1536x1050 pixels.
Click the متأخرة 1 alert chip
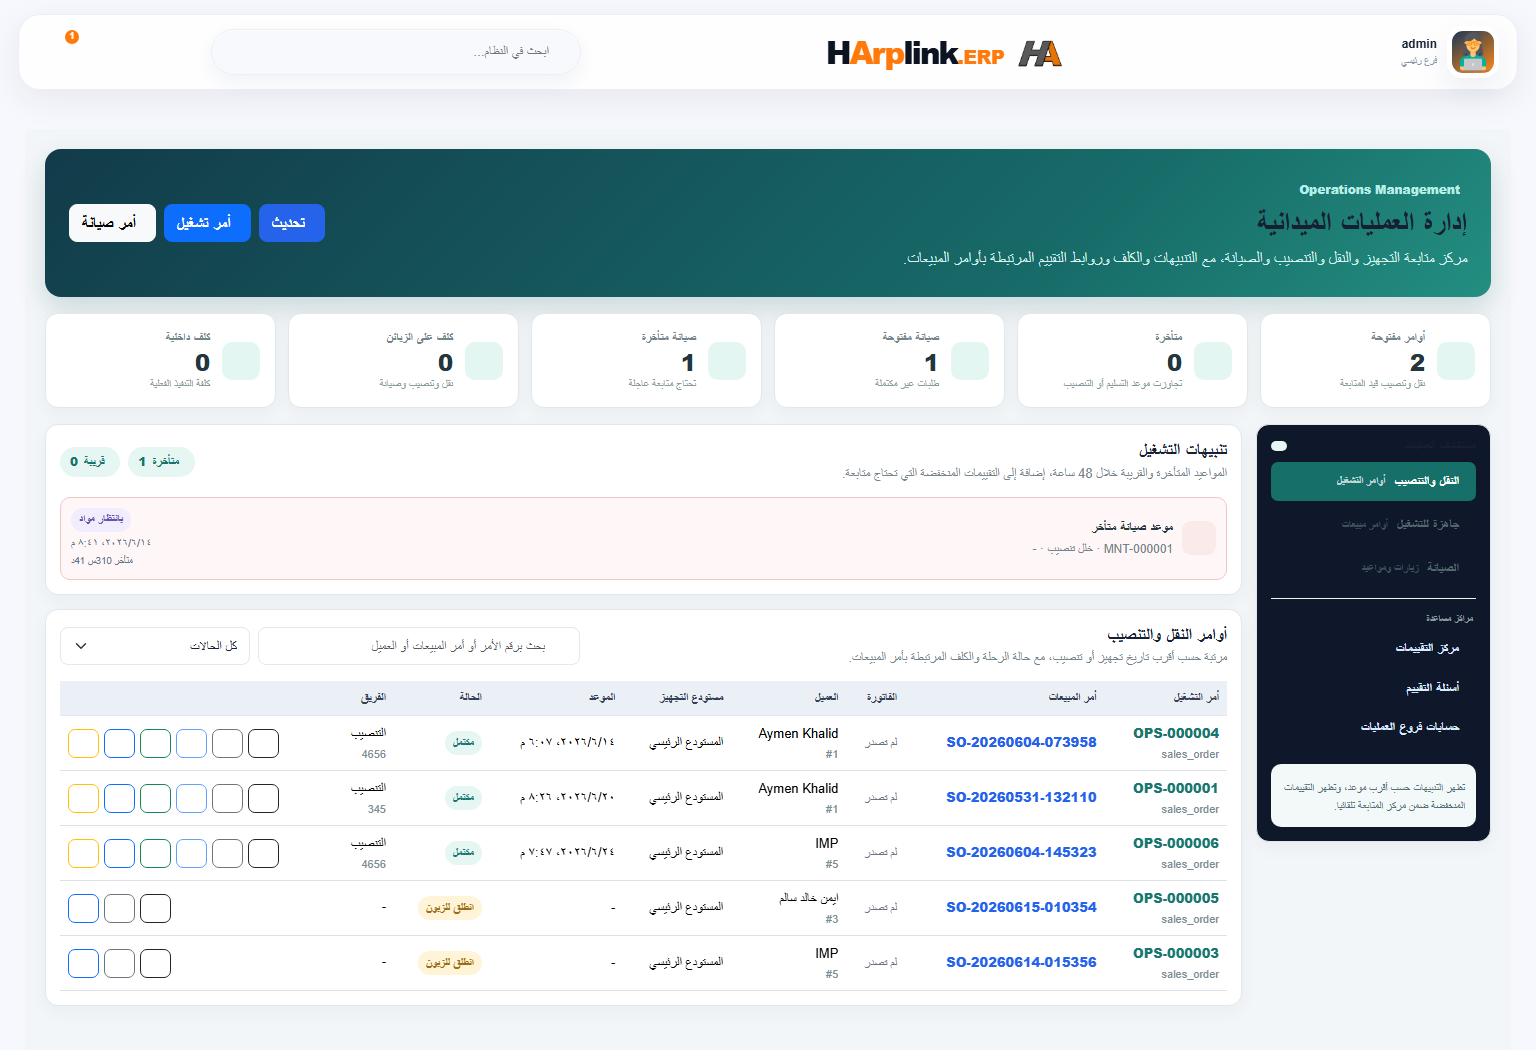(x=160, y=462)
